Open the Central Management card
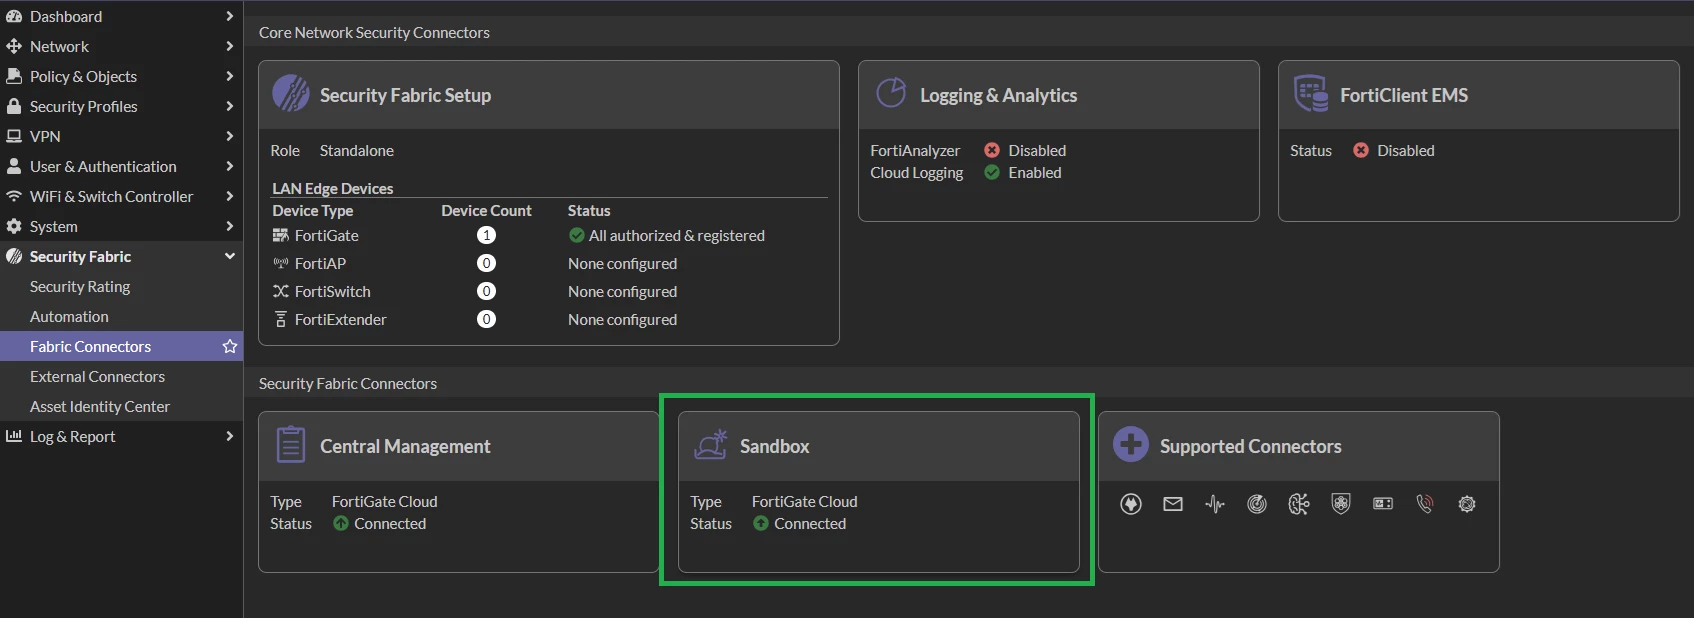The width and height of the screenshot is (1694, 618). point(459,492)
